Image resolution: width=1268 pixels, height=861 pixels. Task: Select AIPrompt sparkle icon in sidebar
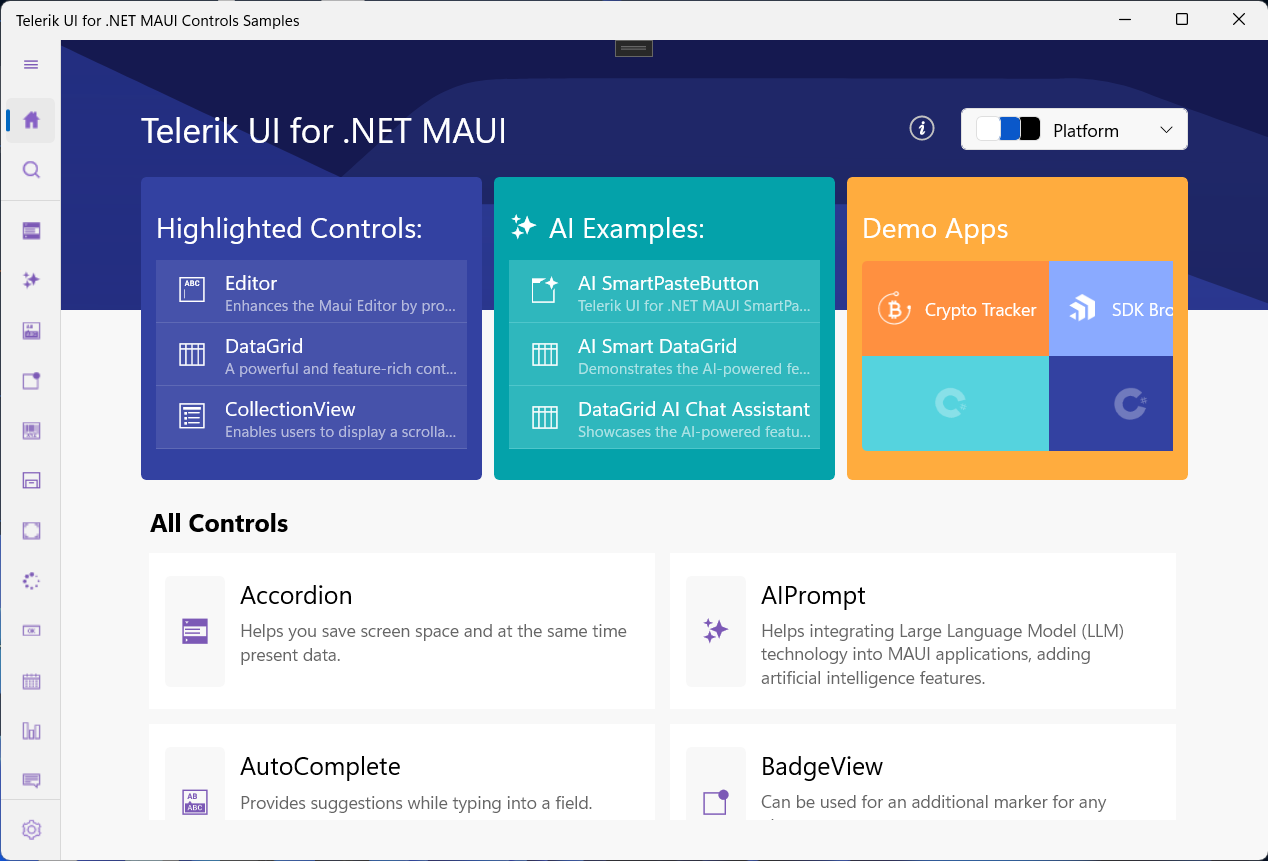(31, 281)
